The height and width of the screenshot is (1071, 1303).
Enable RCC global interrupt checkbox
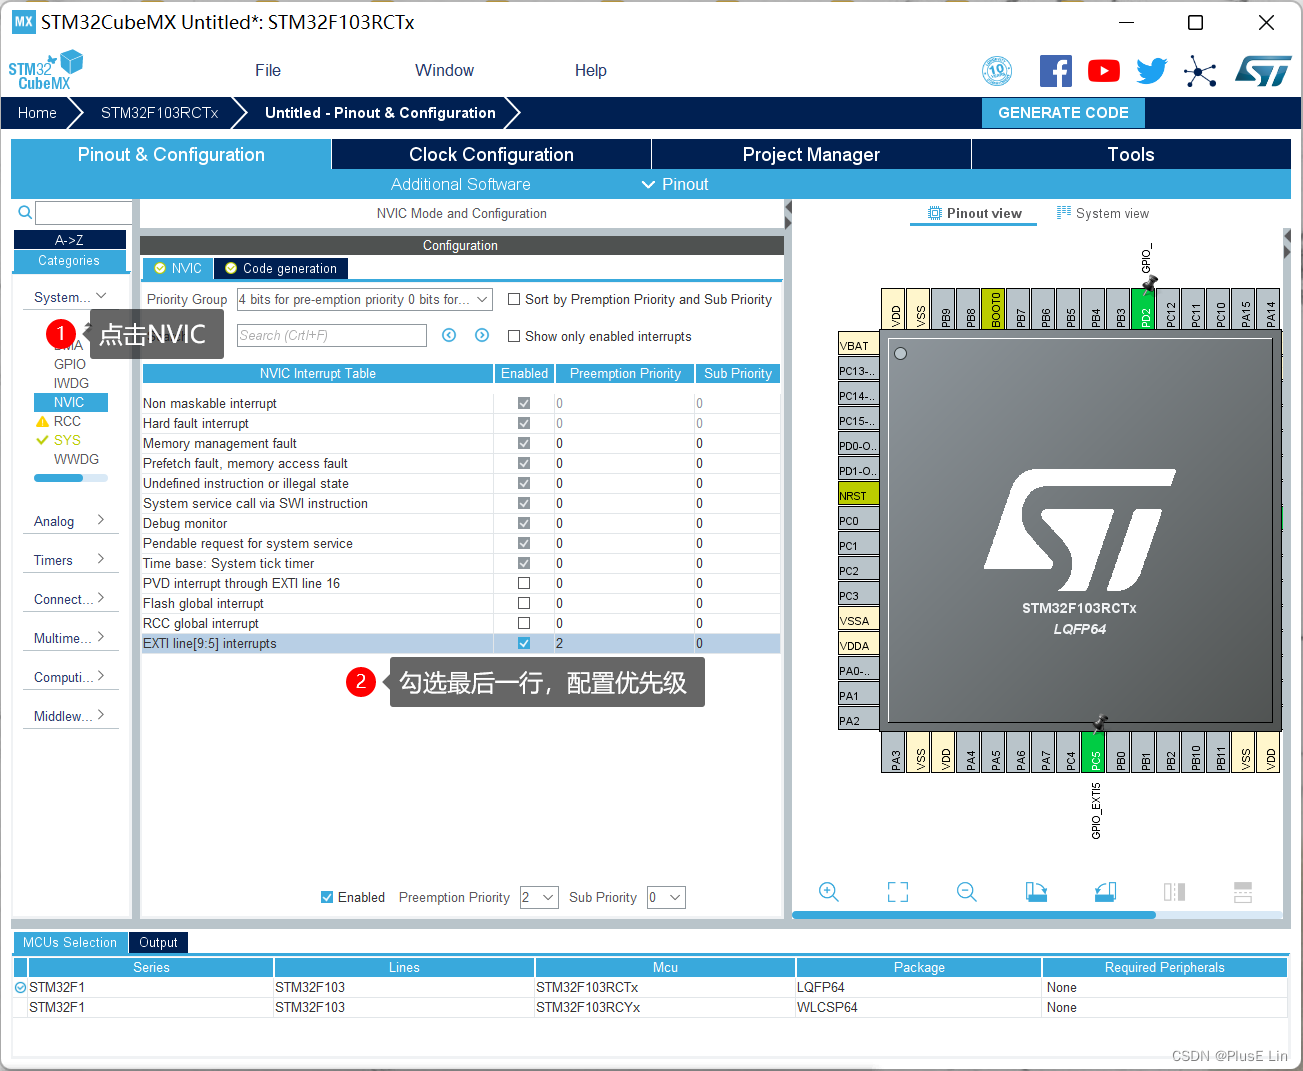coord(523,623)
